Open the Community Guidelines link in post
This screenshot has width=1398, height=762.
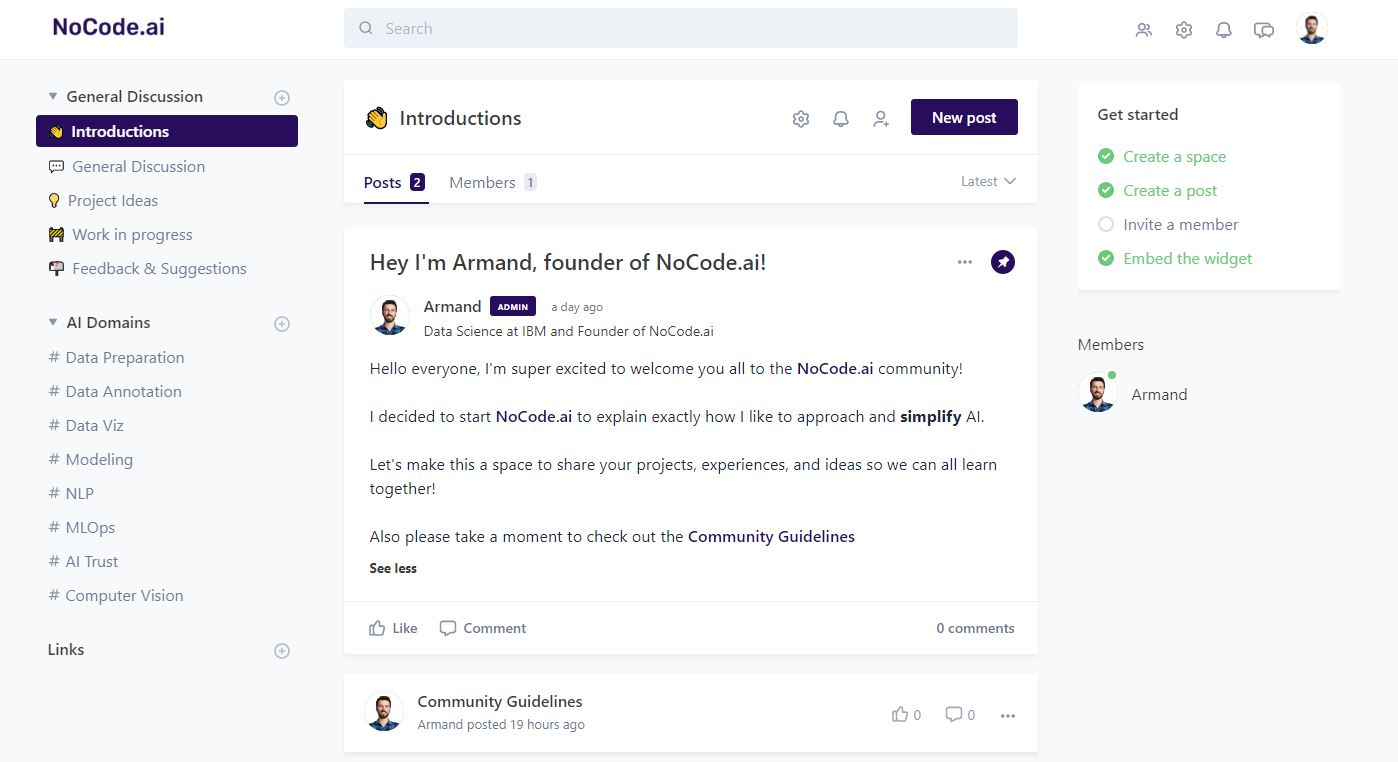click(x=771, y=536)
